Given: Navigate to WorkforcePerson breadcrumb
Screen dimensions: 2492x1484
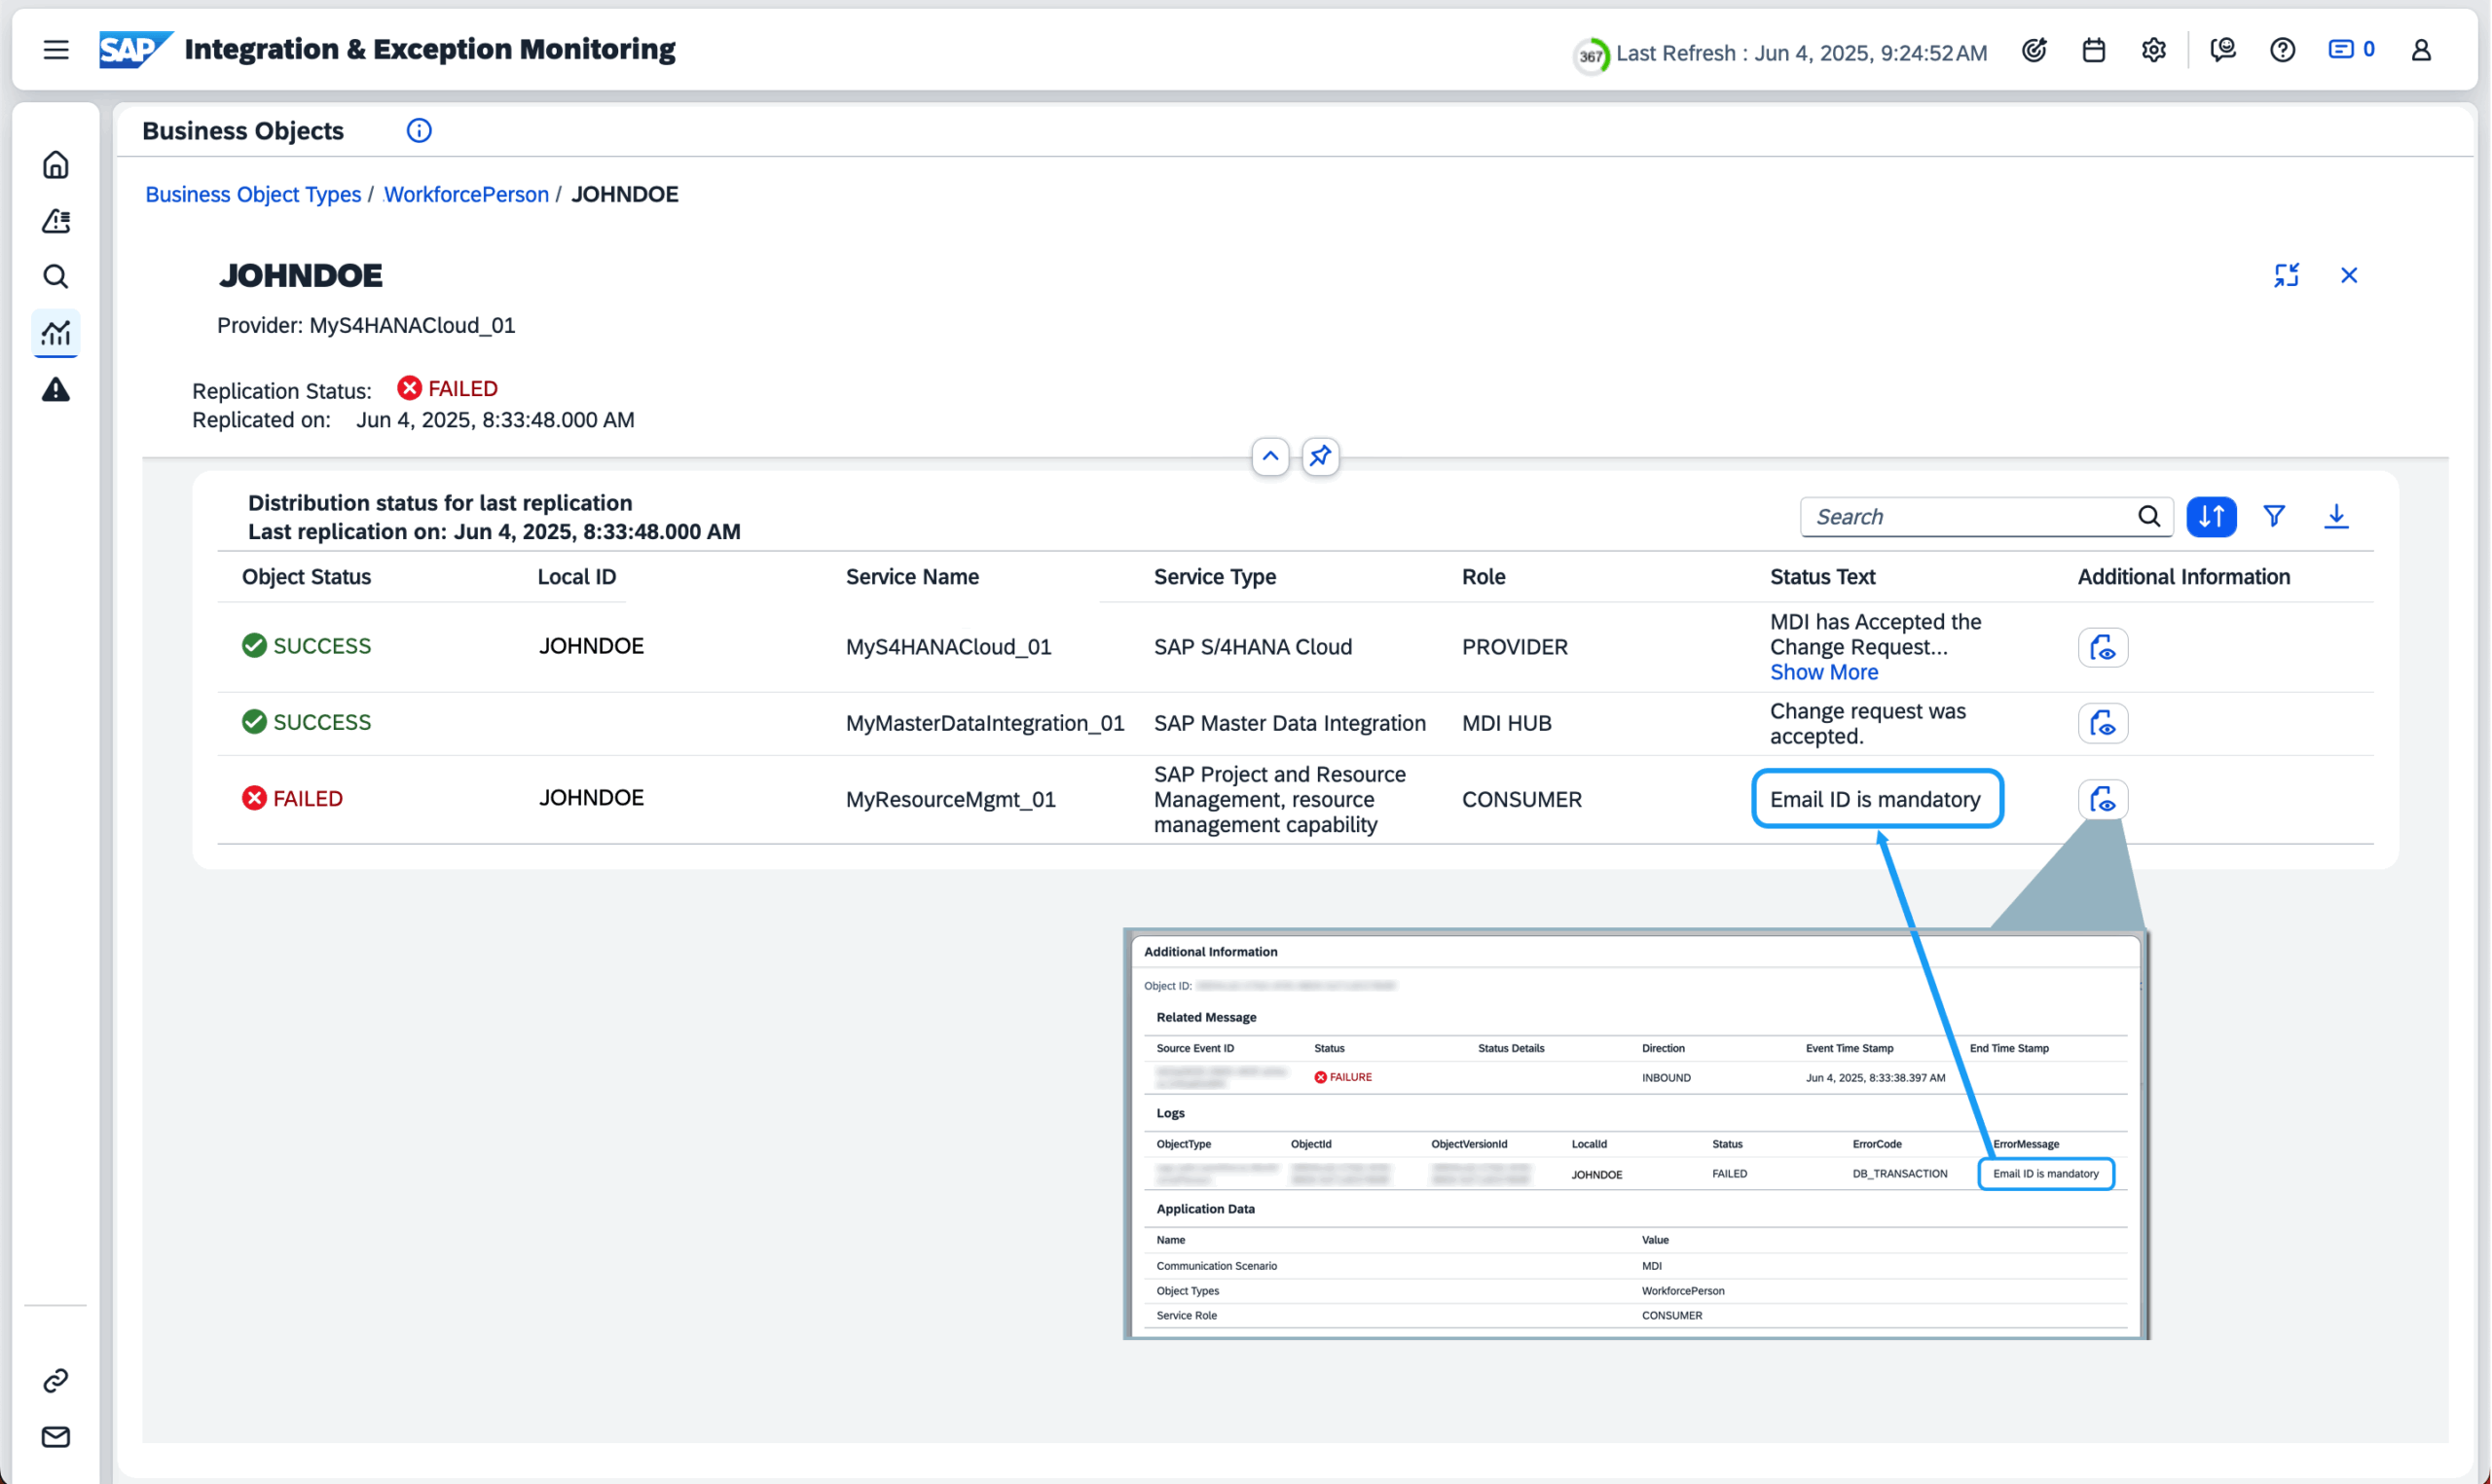Looking at the screenshot, I should coord(466,194).
